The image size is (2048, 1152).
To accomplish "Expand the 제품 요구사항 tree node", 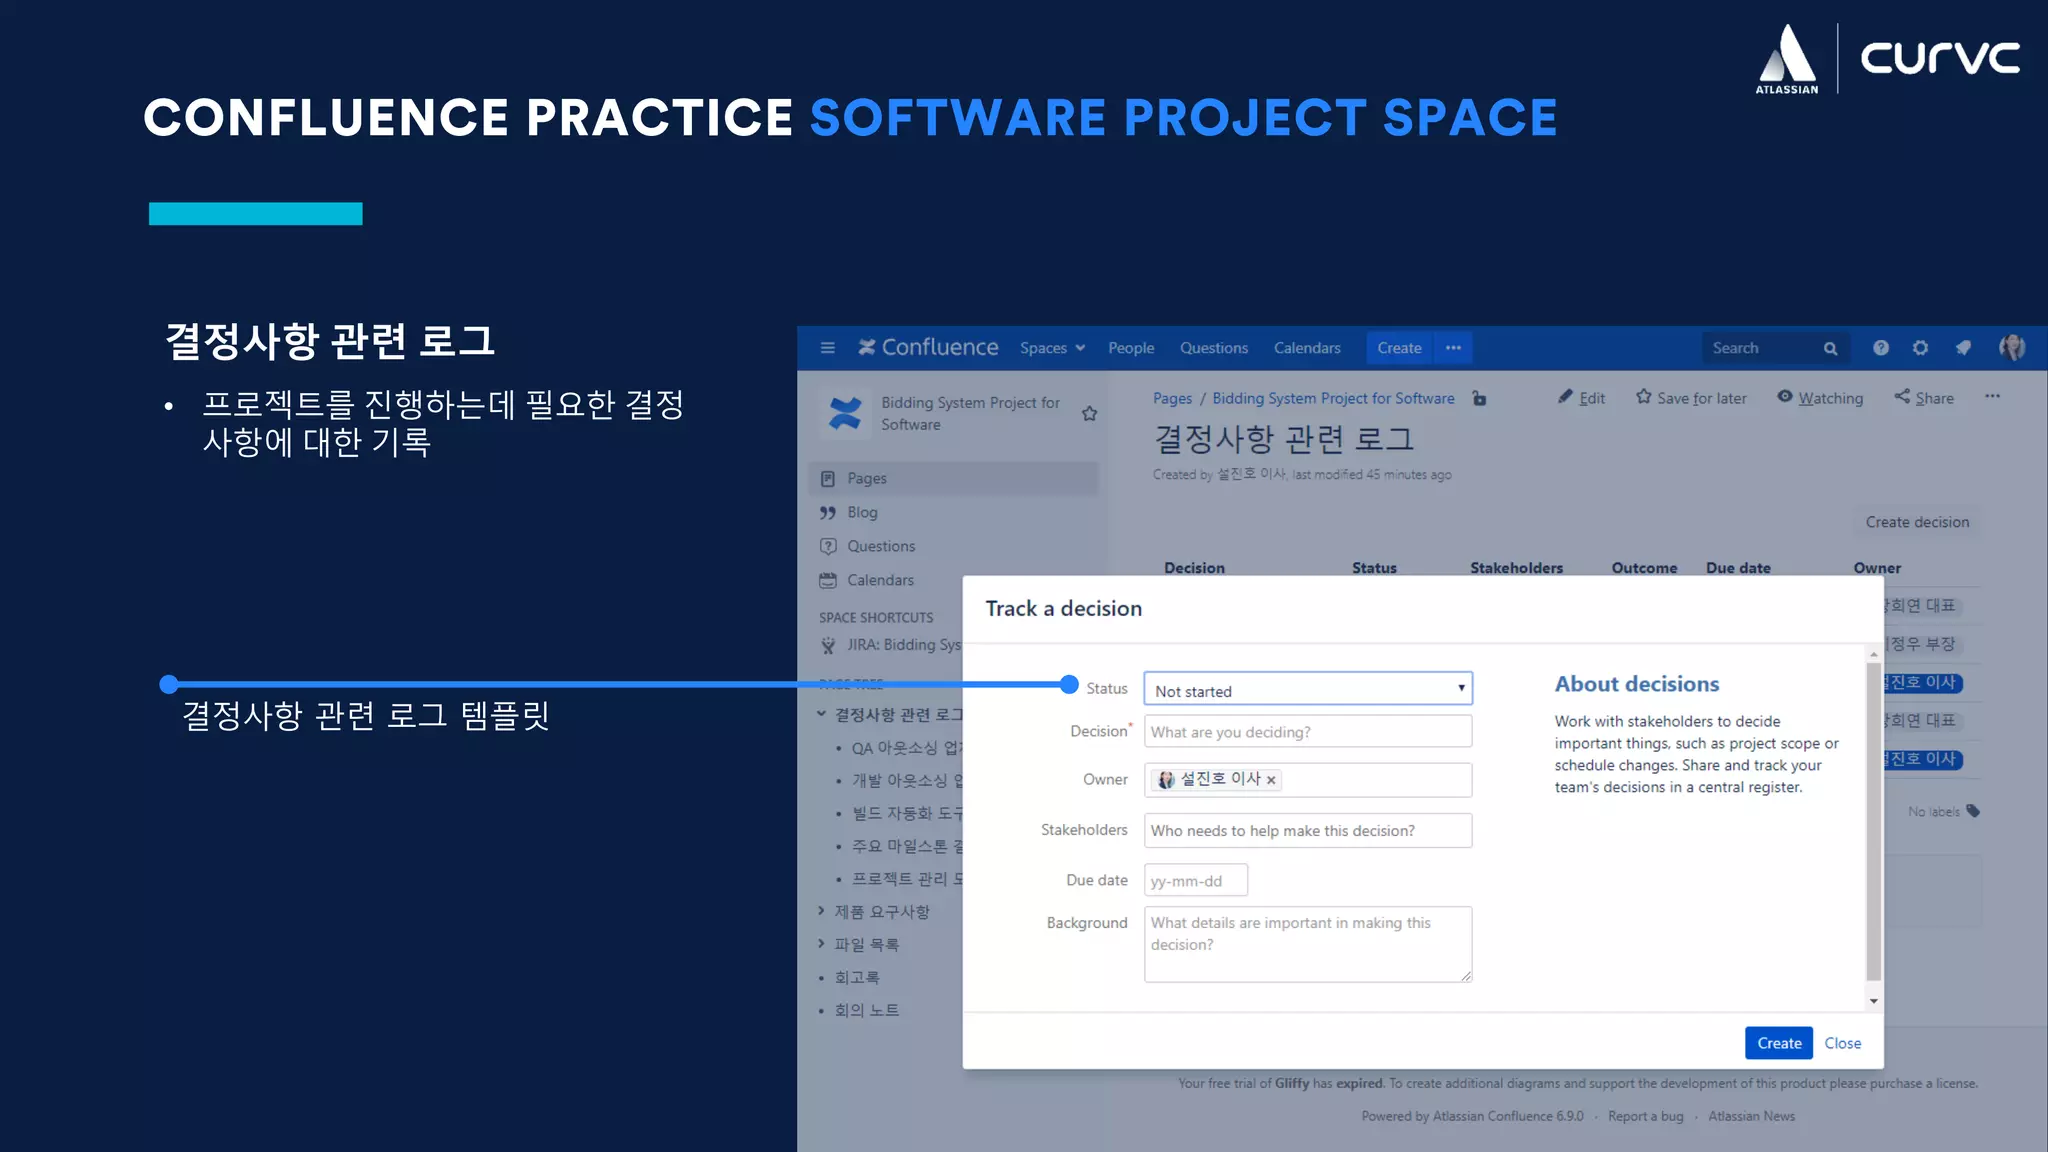I will click(821, 911).
